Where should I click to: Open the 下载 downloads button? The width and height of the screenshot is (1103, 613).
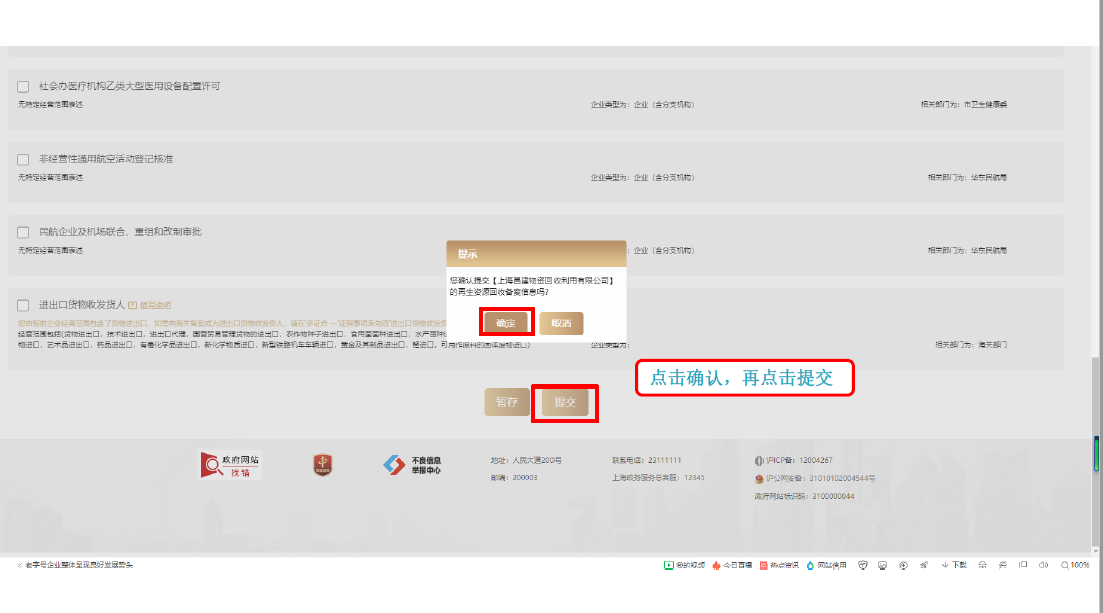click(x=953, y=565)
